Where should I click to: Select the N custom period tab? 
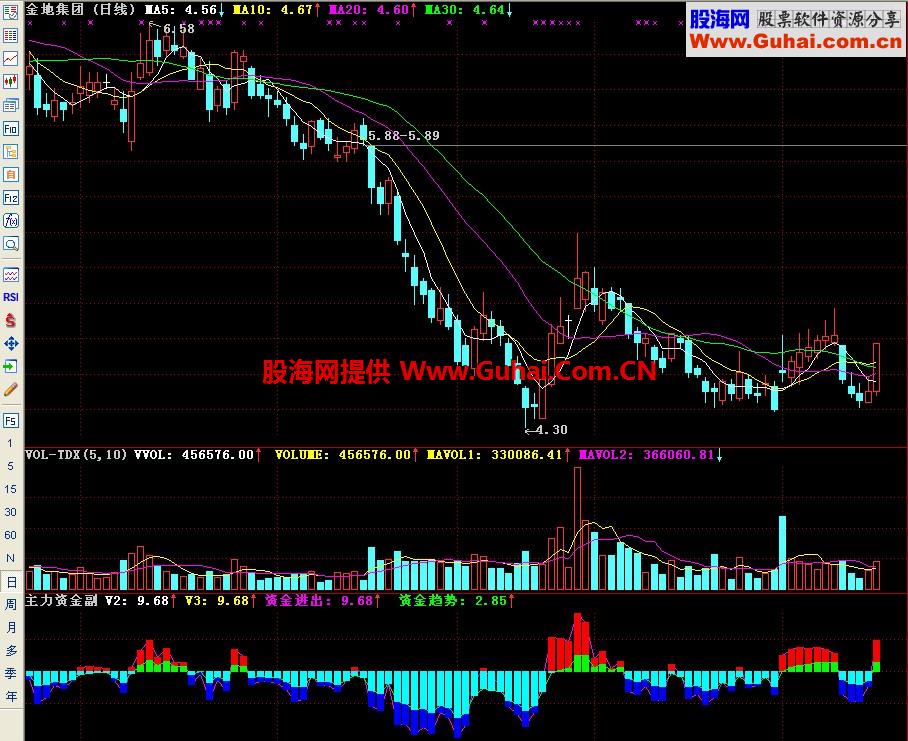tap(10, 558)
